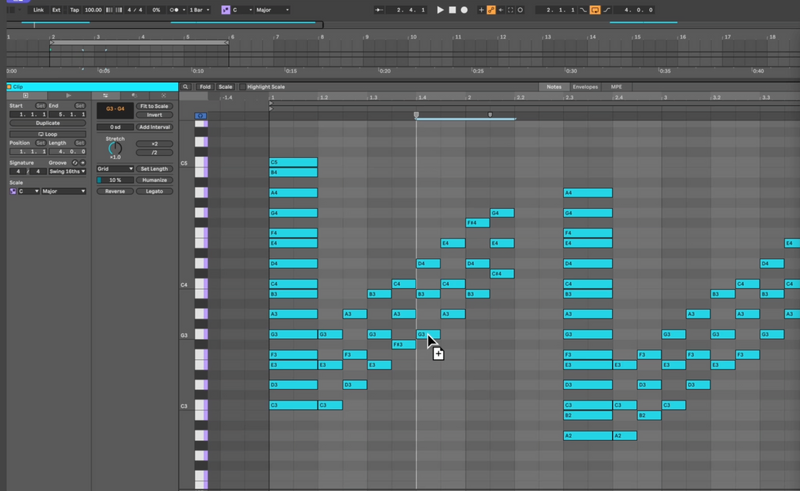Toggle the orange arrangement Loop switch

tap(595, 10)
